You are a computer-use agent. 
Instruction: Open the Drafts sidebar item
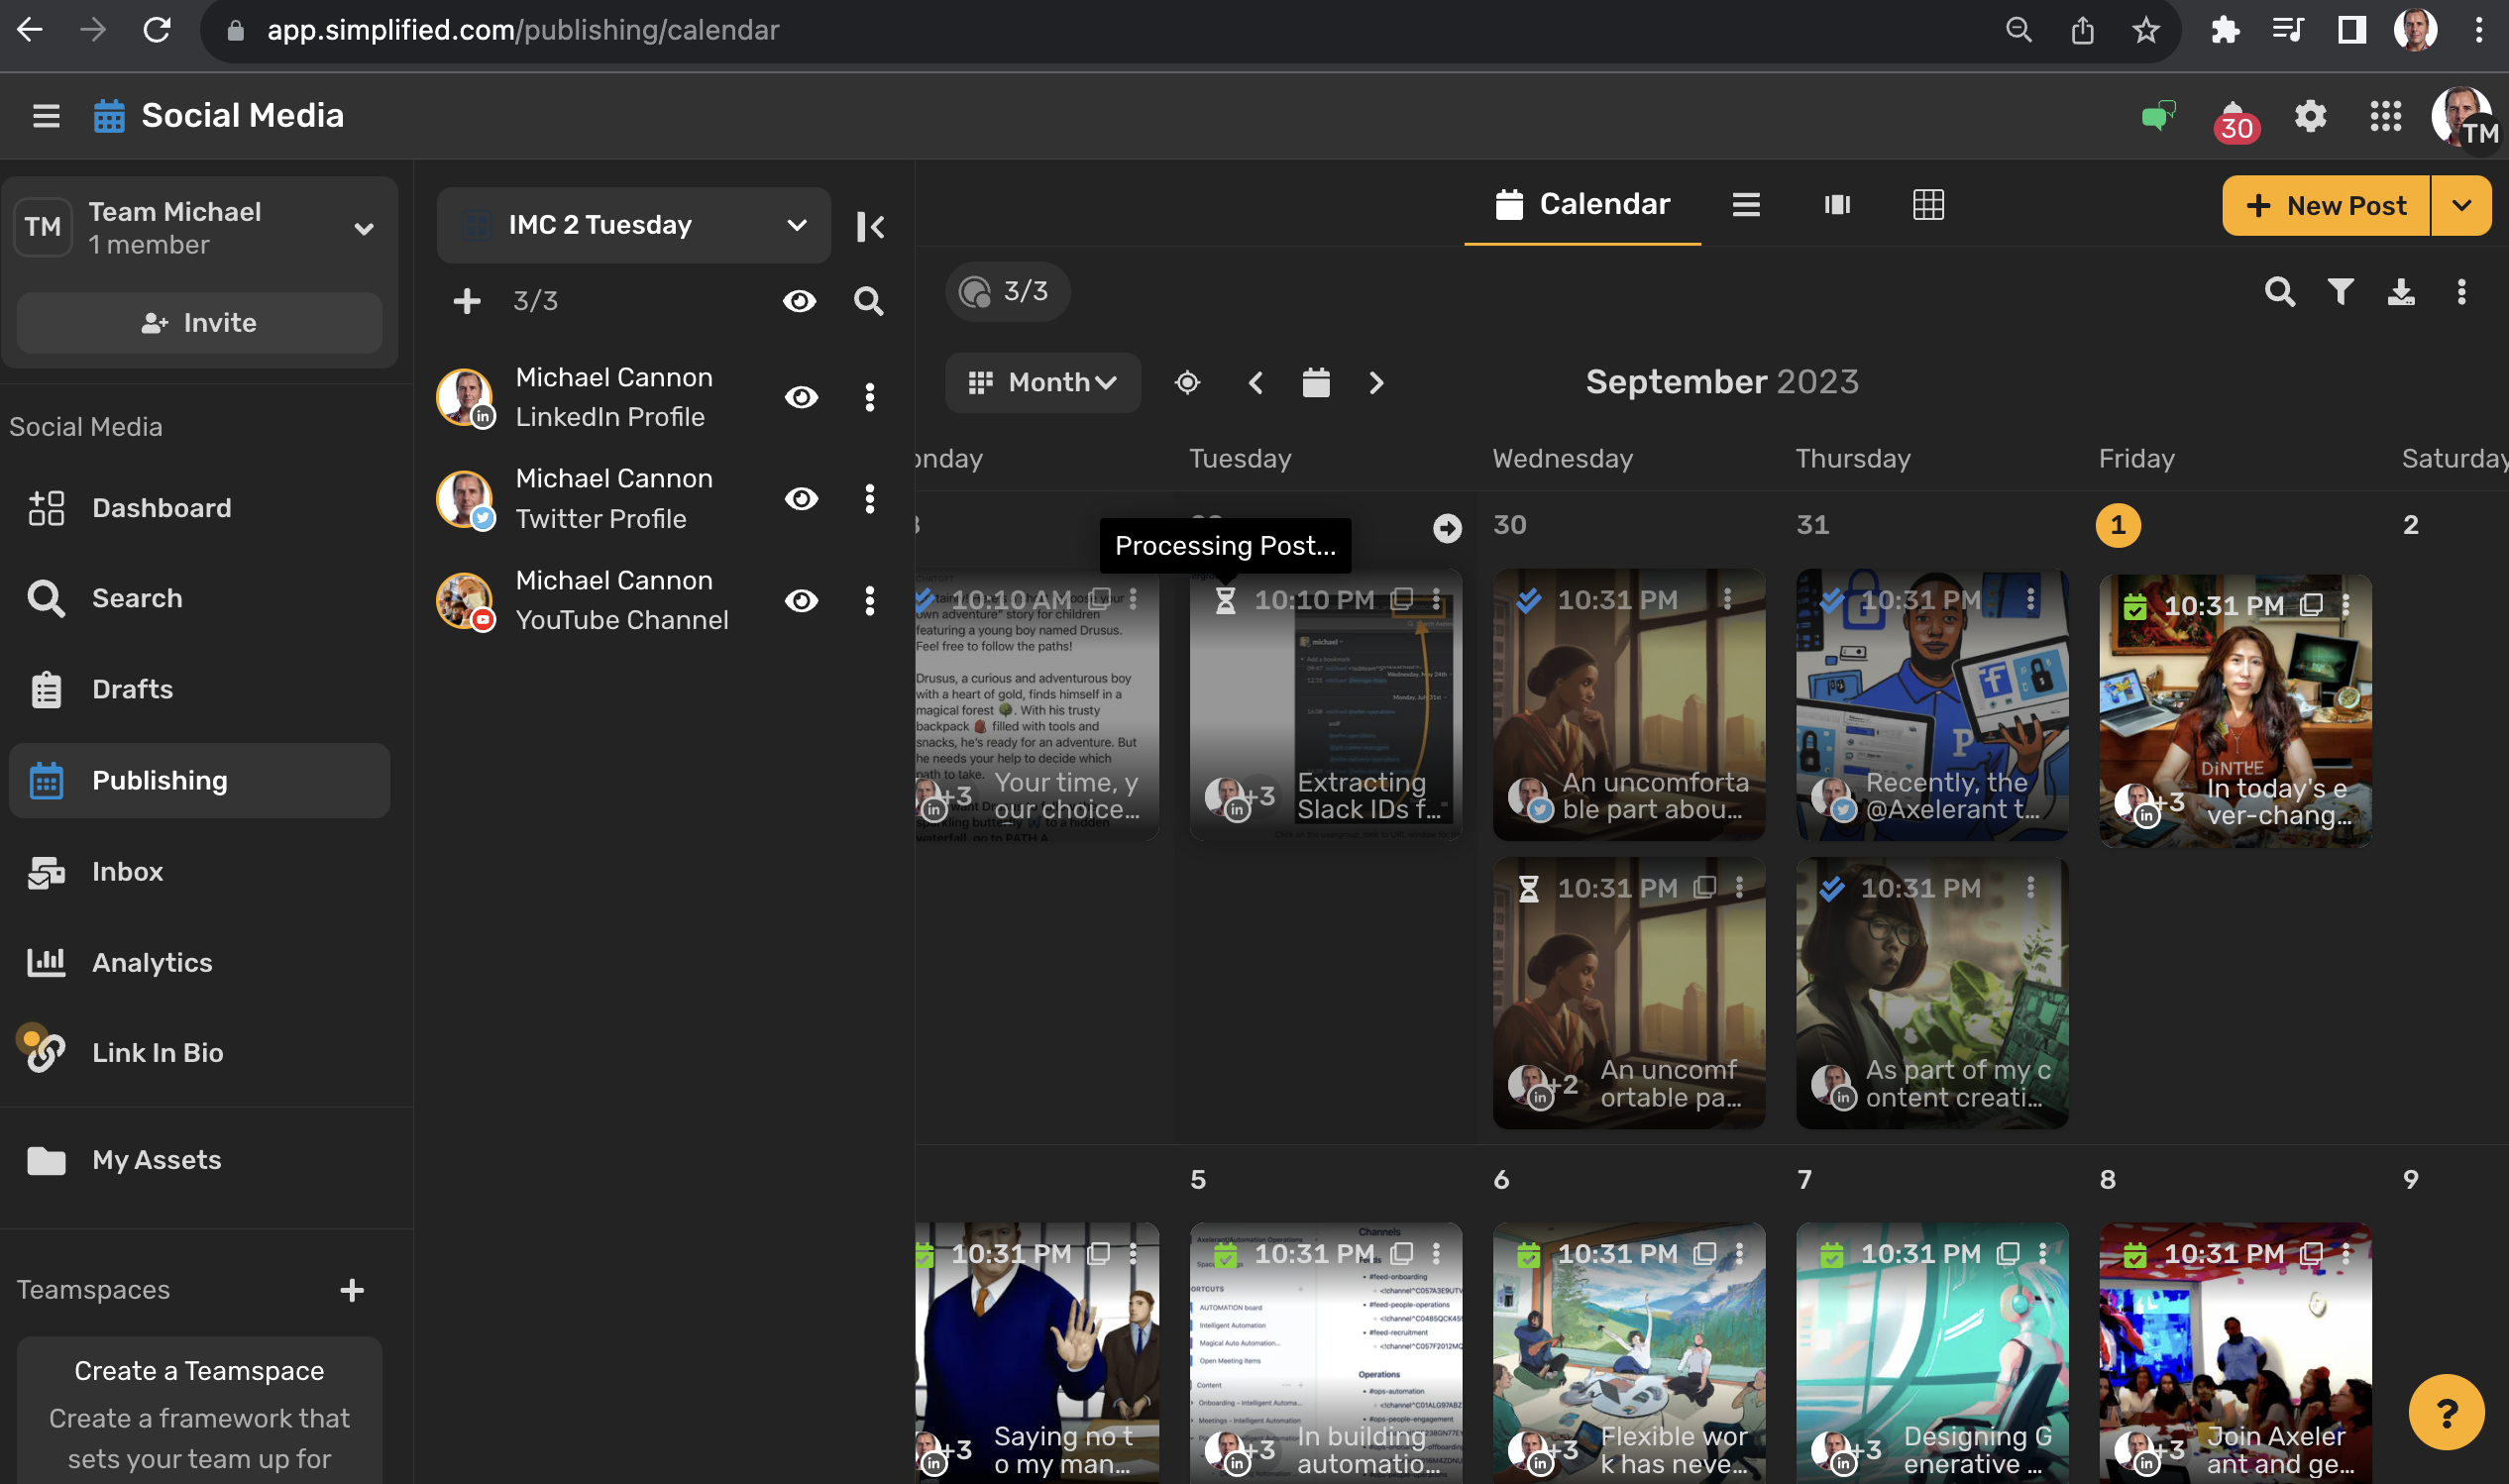coord(132,690)
